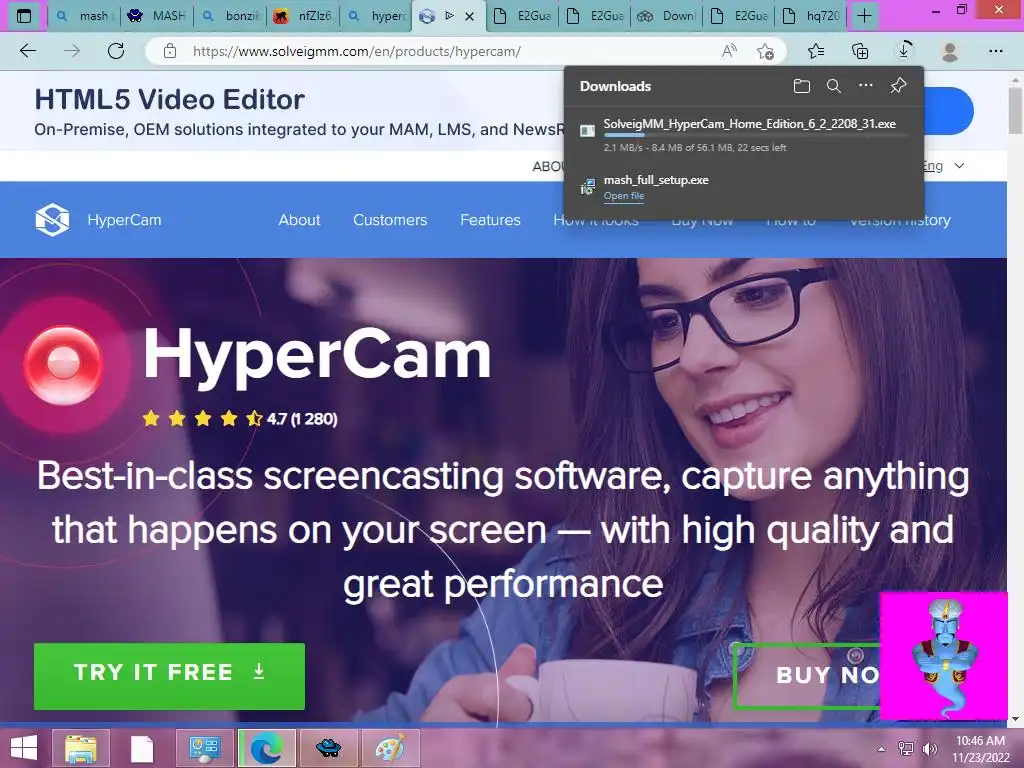Screen dimensions: 1024x768
Task: Click the volume tray icon
Action: click(x=930, y=748)
